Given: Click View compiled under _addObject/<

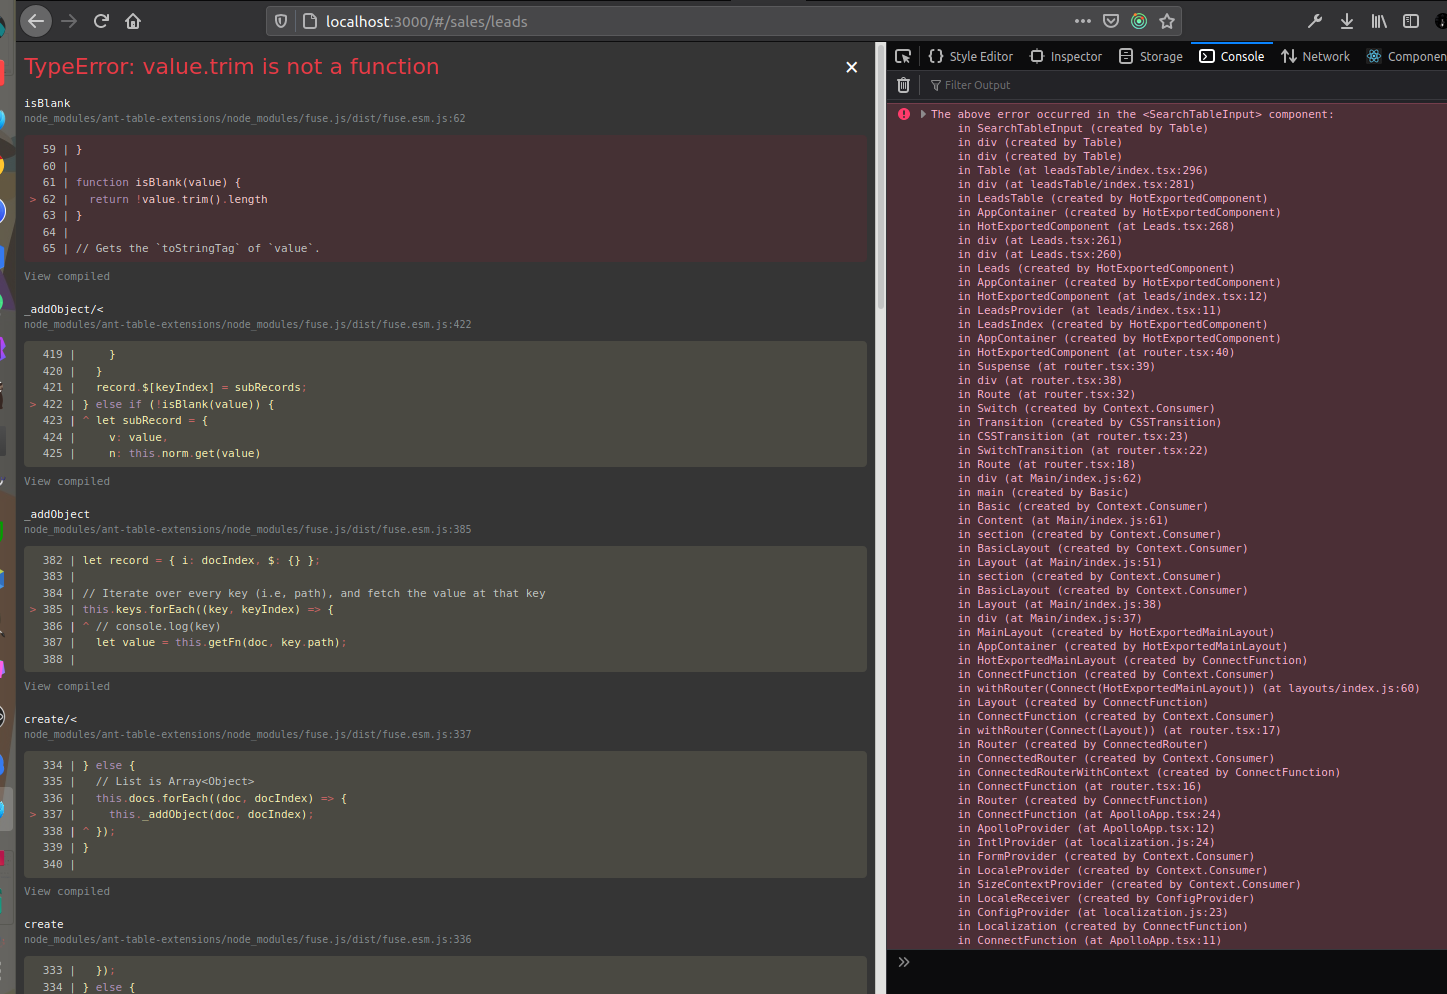Looking at the screenshot, I should click(x=67, y=481).
